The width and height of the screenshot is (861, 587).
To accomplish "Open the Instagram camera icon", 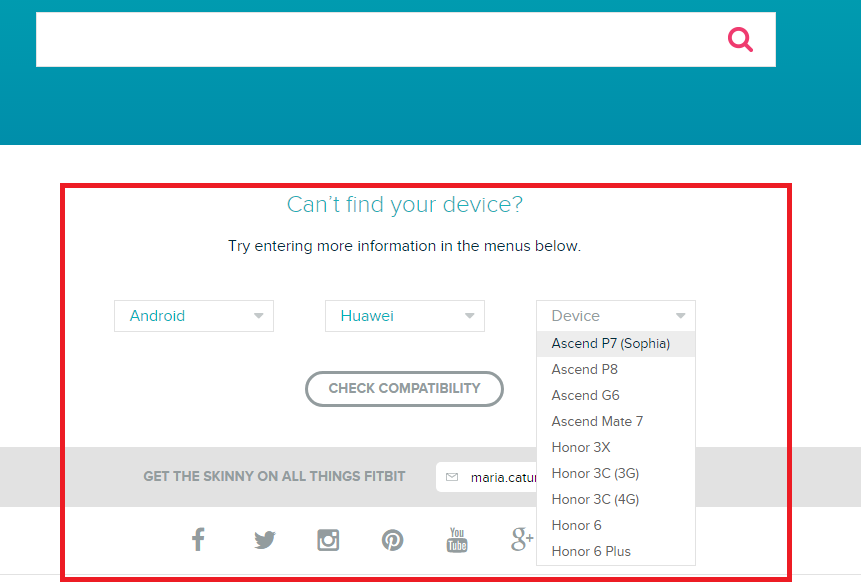I will pos(328,540).
